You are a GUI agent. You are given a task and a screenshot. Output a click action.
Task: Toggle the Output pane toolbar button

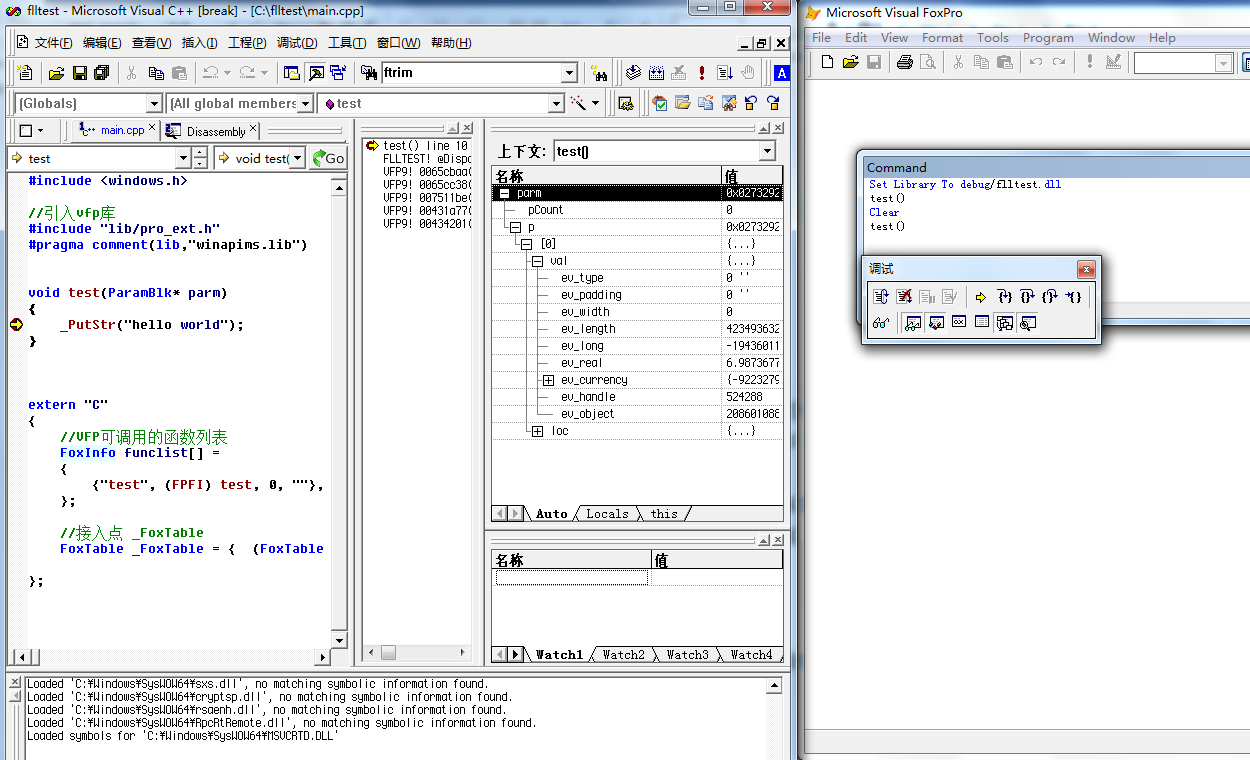click(x=315, y=72)
